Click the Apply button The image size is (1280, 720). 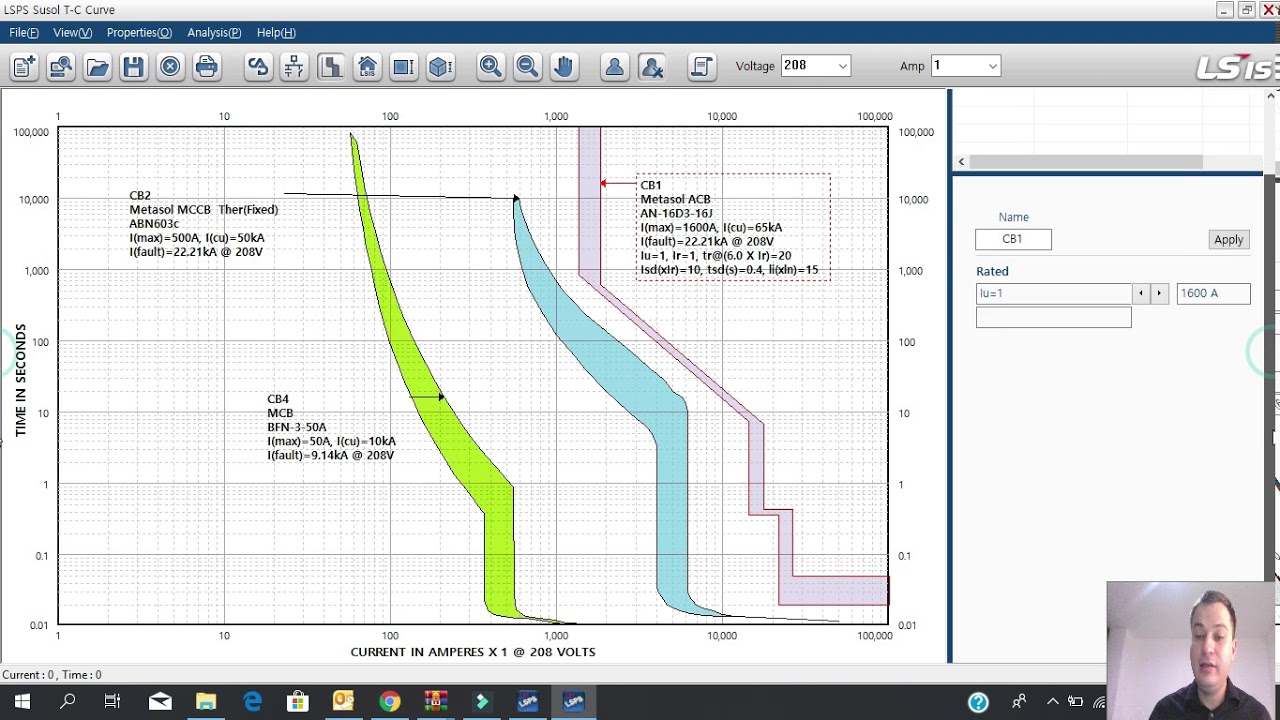point(1228,240)
